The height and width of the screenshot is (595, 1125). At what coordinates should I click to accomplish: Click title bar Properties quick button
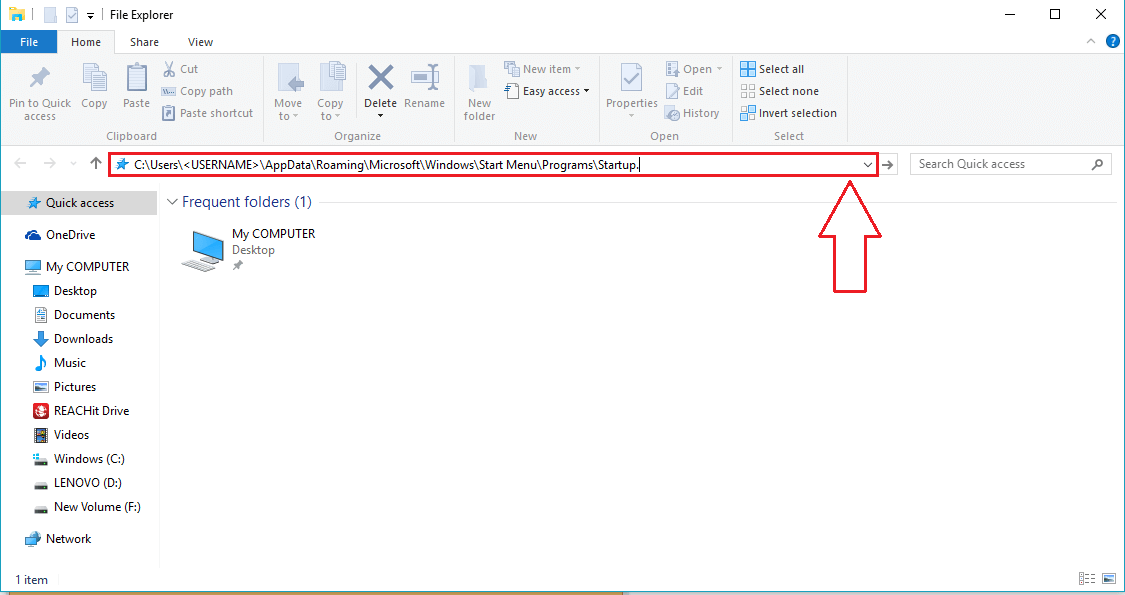tap(72, 14)
